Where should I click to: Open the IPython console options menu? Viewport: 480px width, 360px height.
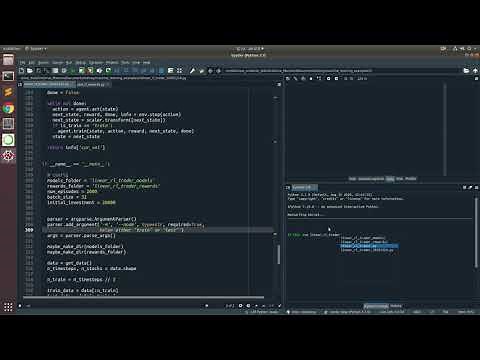476,188
